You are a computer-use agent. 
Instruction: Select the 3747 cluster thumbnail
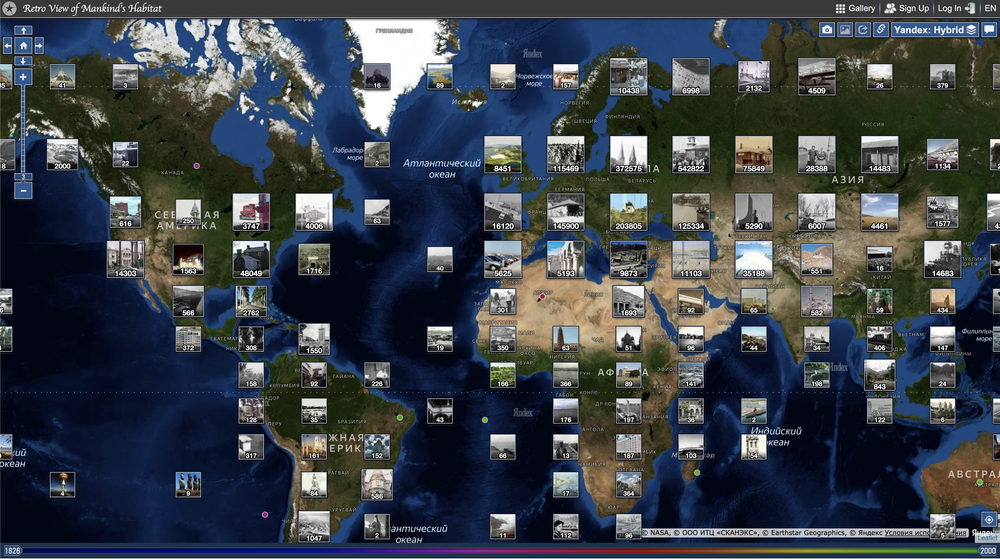click(x=251, y=212)
